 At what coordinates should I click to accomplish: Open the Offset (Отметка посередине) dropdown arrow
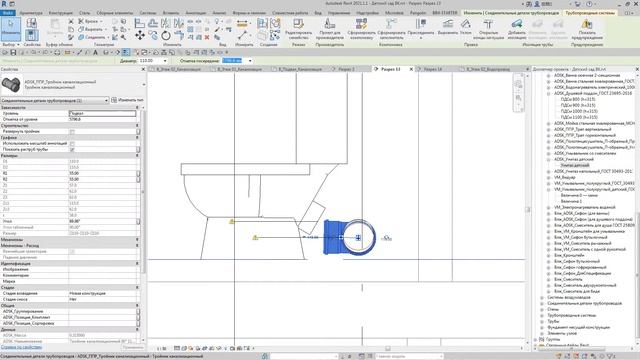click(x=250, y=61)
